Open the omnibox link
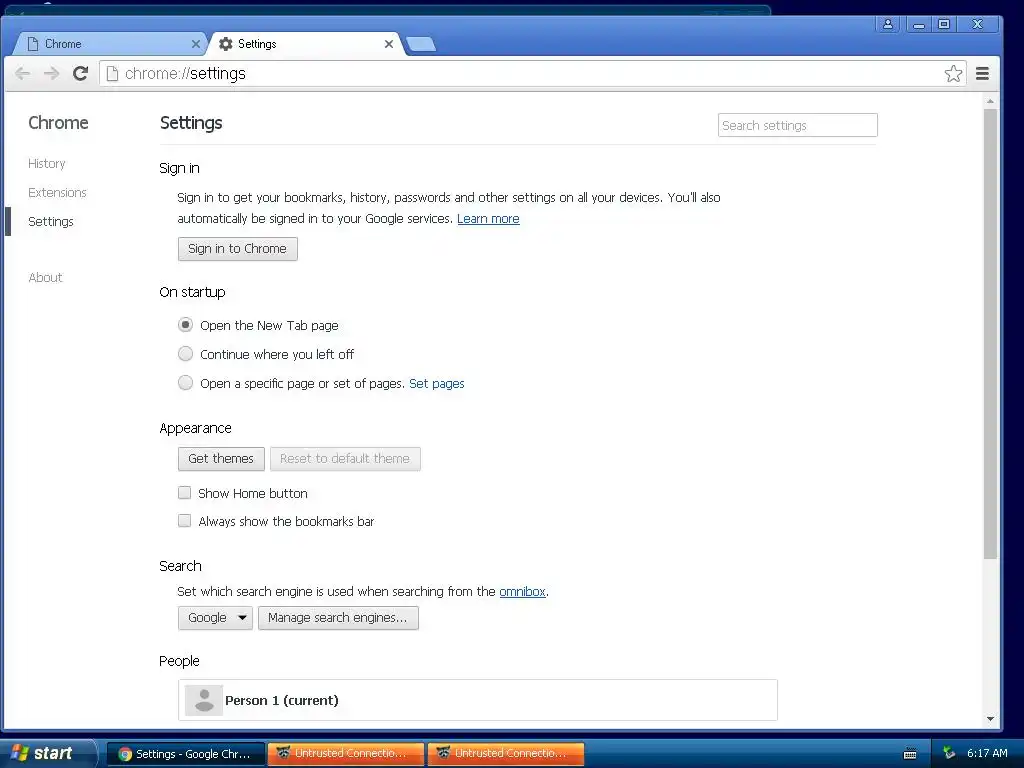The width and height of the screenshot is (1024, 768). (x=522, y=592)
